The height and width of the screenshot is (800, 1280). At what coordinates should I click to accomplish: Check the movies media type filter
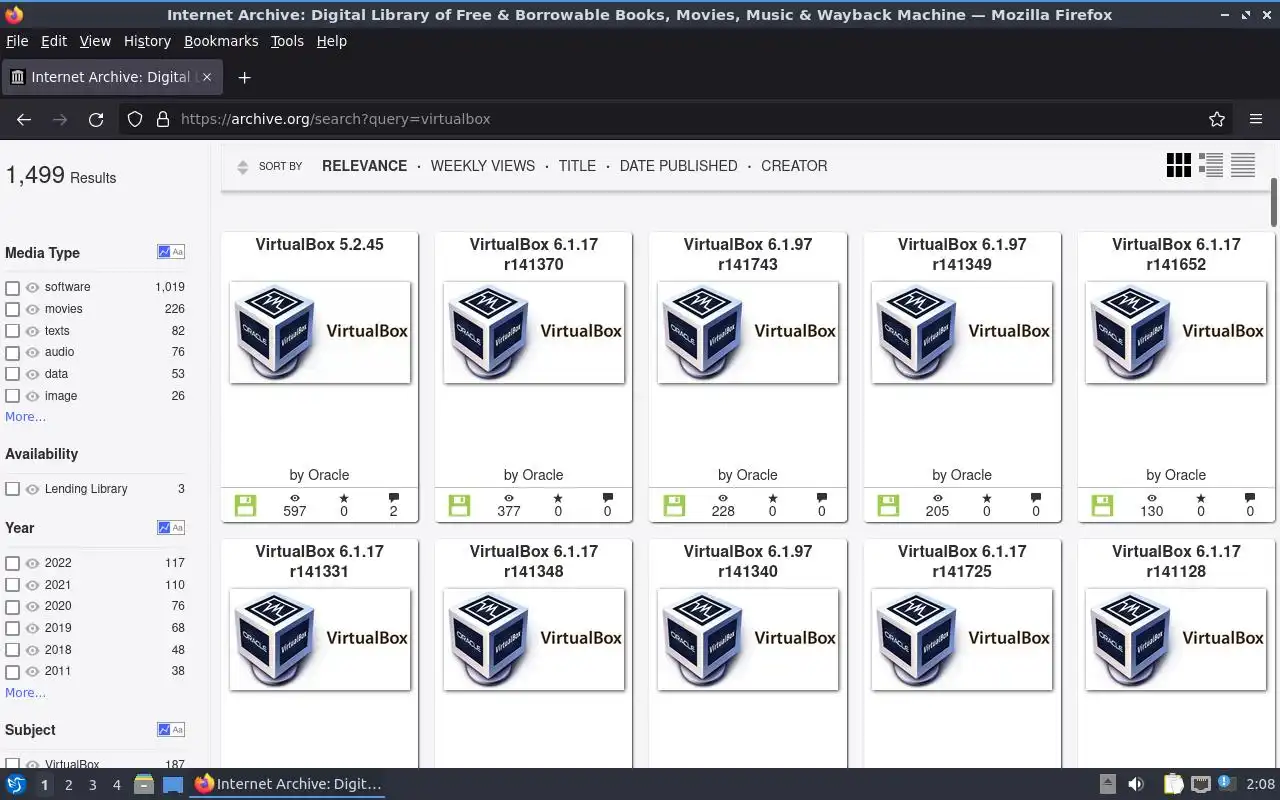[x=12, y=310]
